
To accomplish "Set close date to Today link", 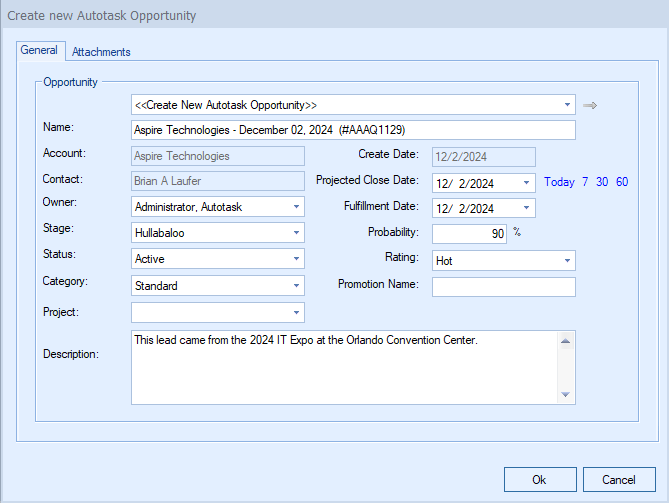I will click(x=559, y=182).
